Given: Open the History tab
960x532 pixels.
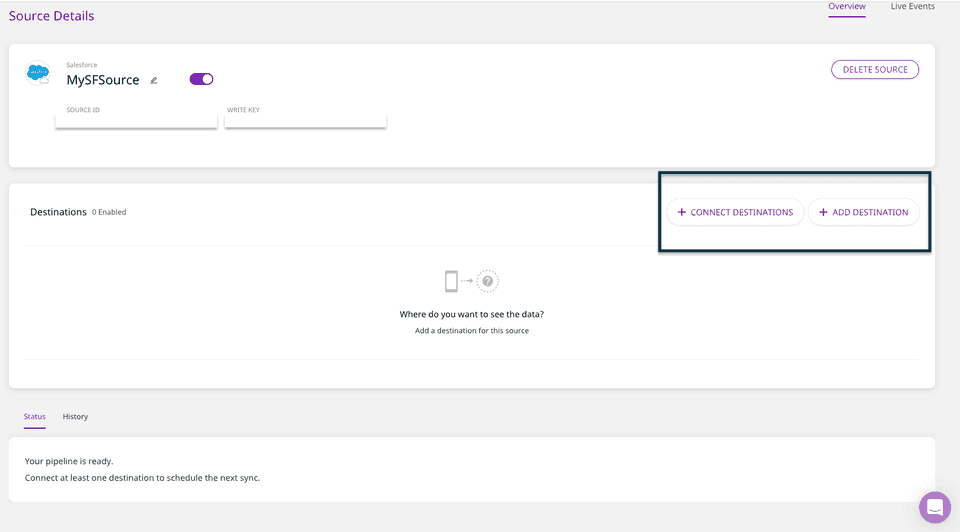Looking at the screenshot, I should click(75, 416).
